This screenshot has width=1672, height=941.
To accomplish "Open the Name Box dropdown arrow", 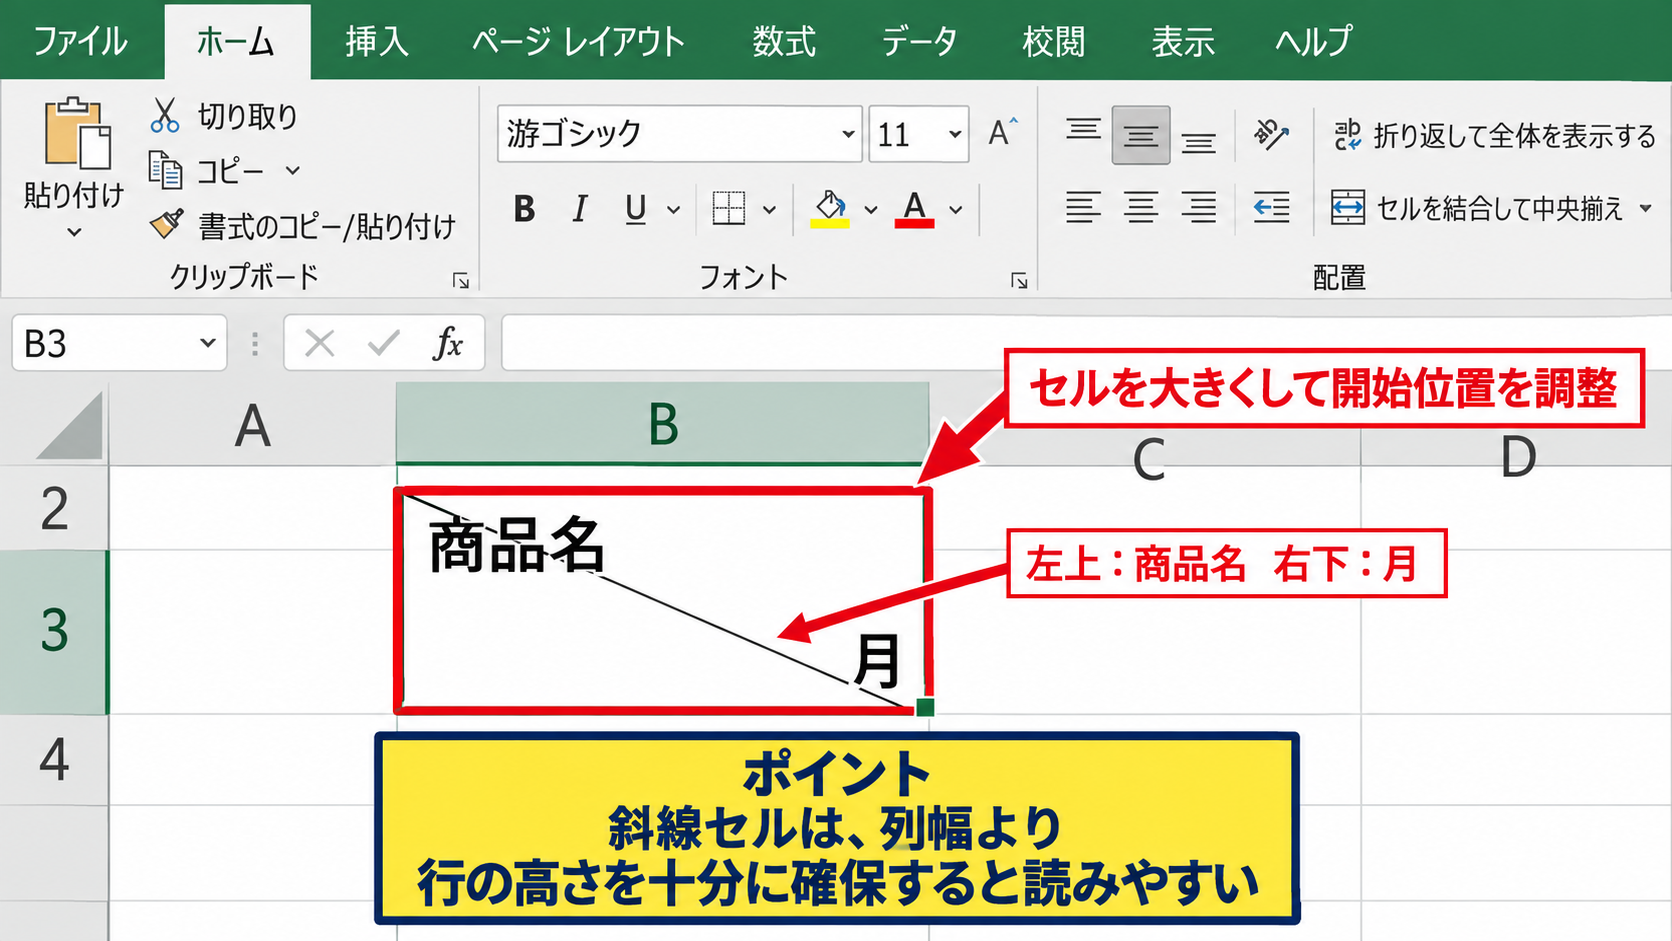I will pos(207,343).
